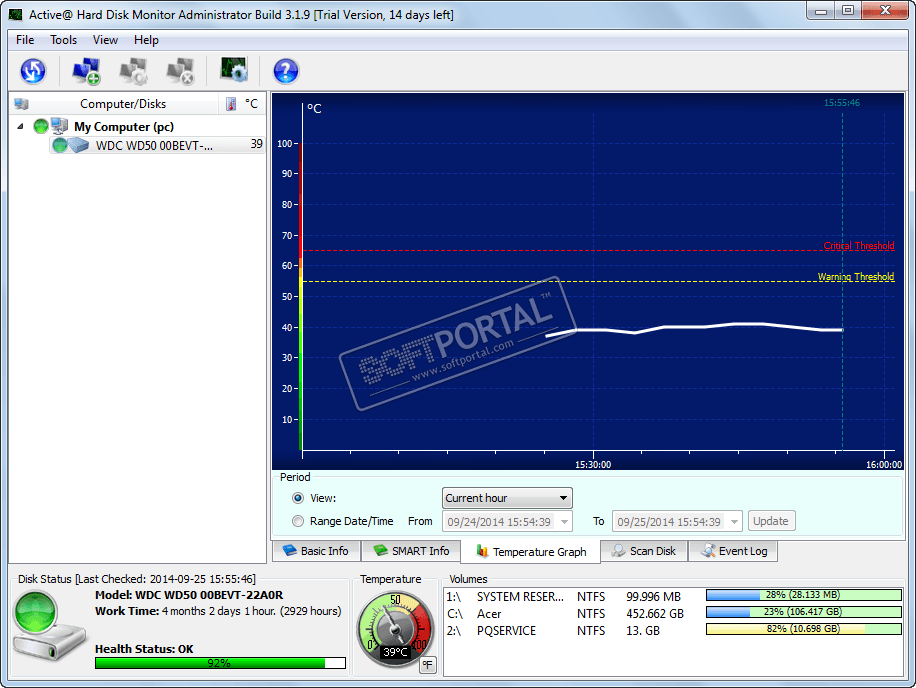Screen dimensions: 916x688
Task: Click the thermometer column header icon
Action: click(231, 104)
